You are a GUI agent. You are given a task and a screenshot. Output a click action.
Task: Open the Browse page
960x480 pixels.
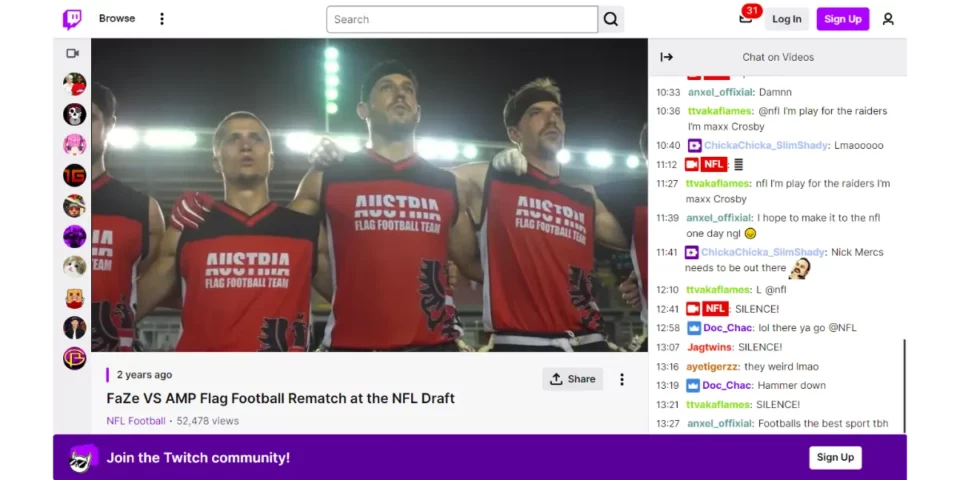117,18
